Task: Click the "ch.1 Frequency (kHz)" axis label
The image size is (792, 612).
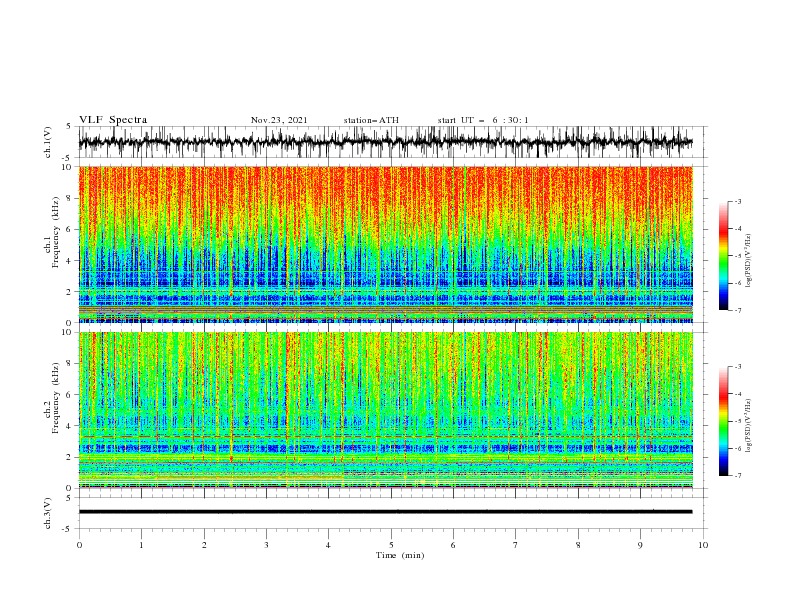Action: (52, 233)
